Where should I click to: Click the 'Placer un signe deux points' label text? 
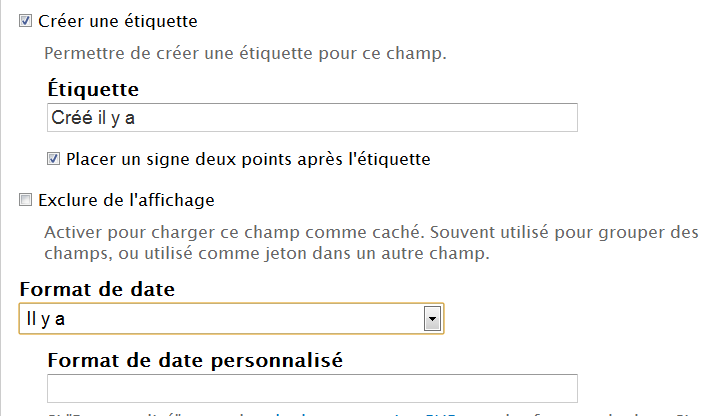248,158
